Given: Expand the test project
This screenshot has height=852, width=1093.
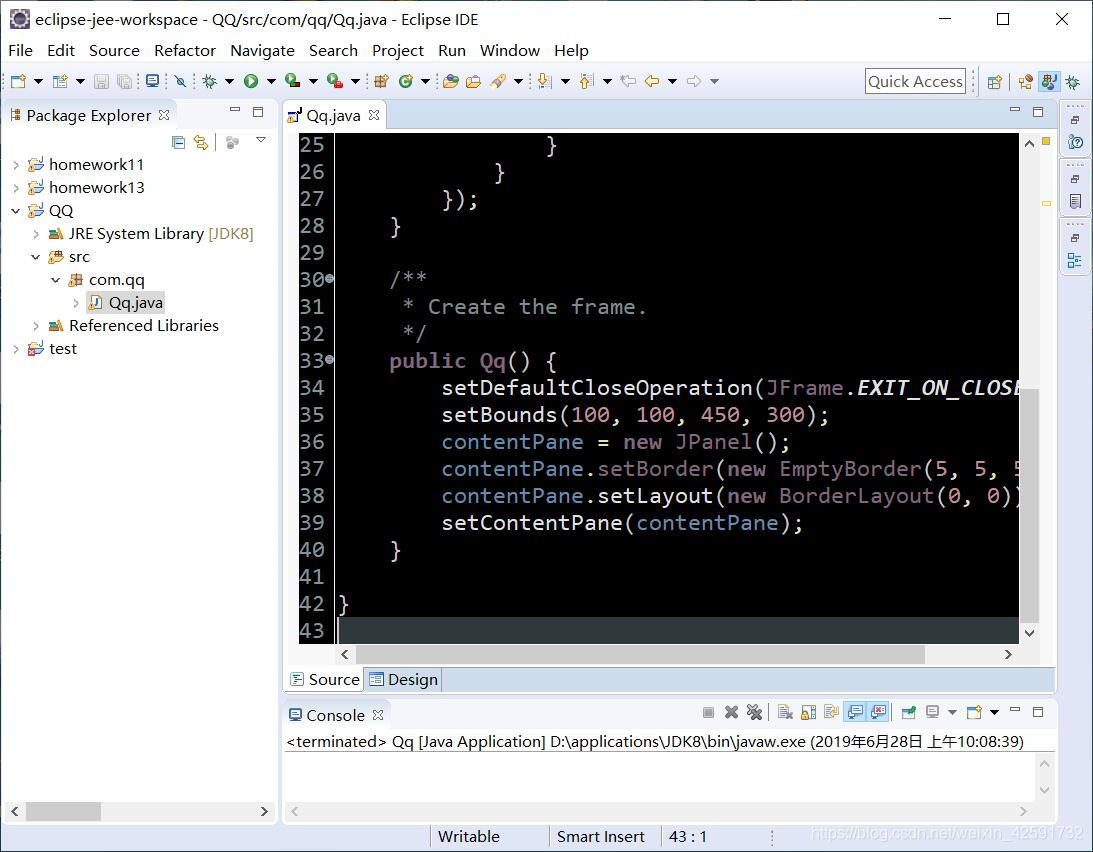Looking at the screenshot, I should click(16, 349).
